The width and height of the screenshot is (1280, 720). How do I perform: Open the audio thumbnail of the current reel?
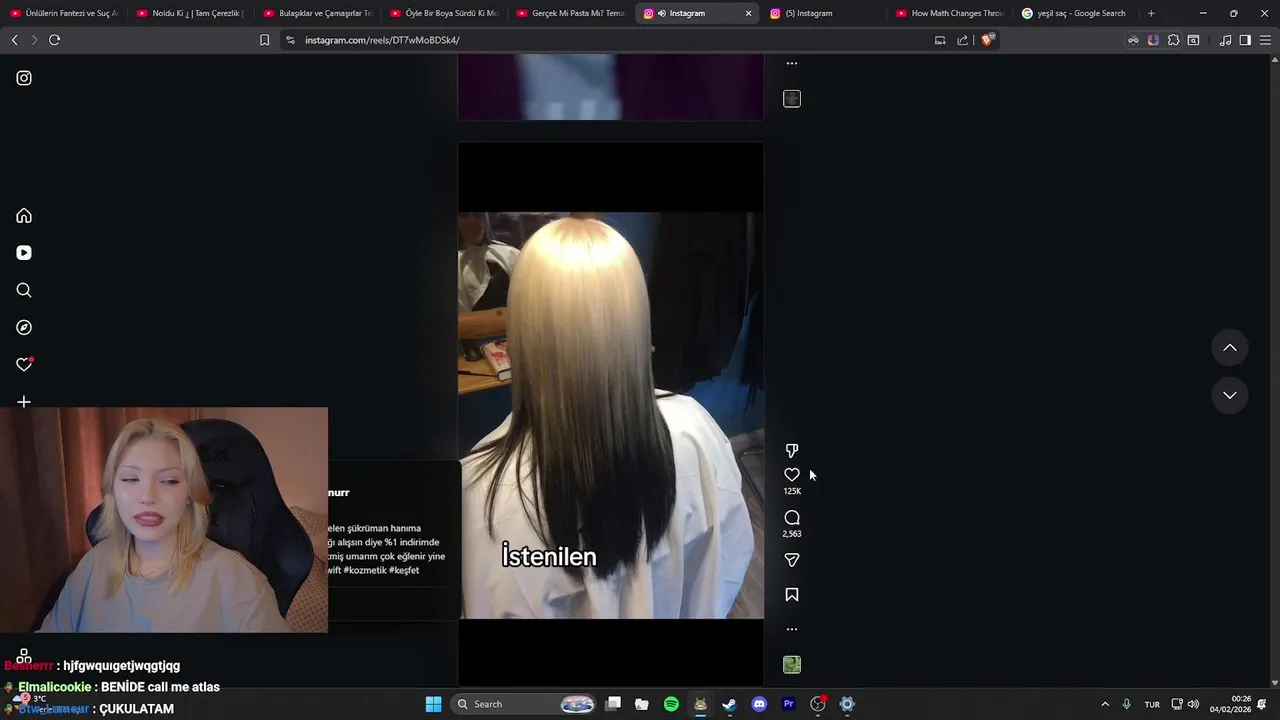pyautogui.click(x=792, y=665)
